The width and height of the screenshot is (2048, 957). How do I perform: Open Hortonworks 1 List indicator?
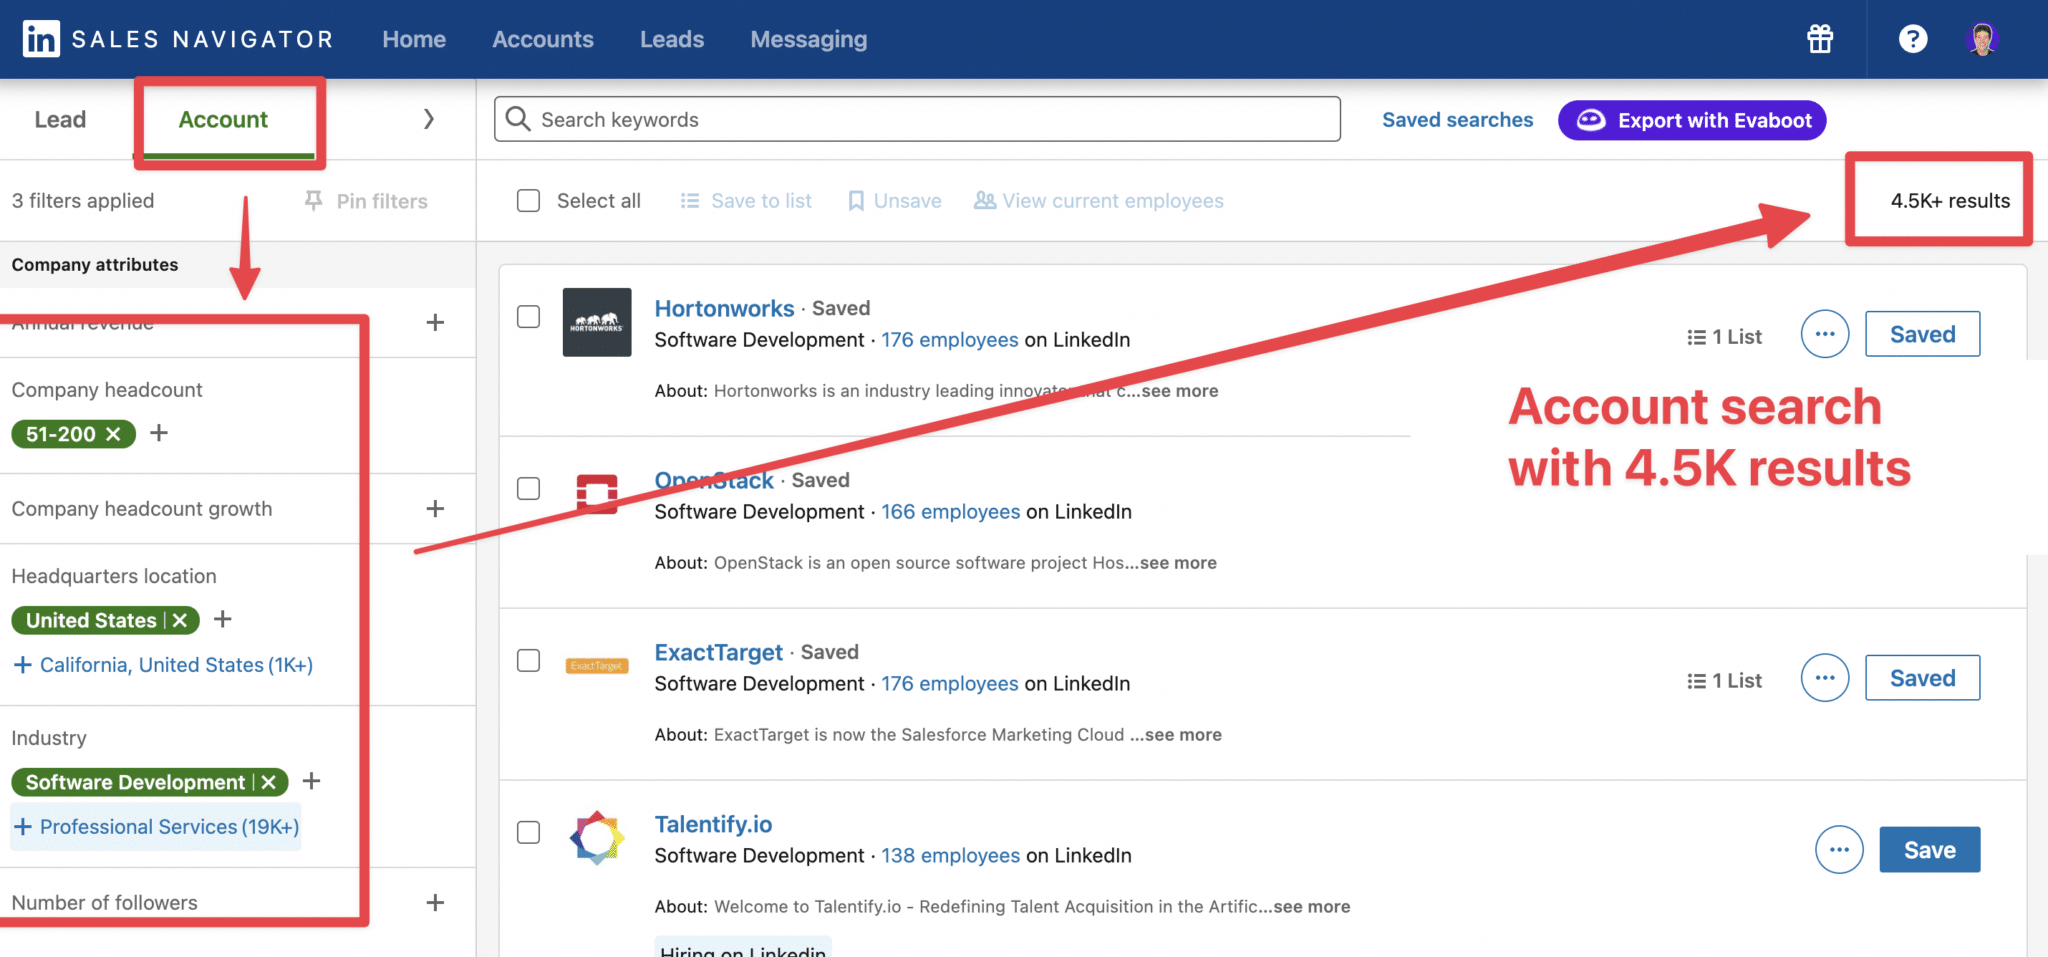coord(1724,337)
